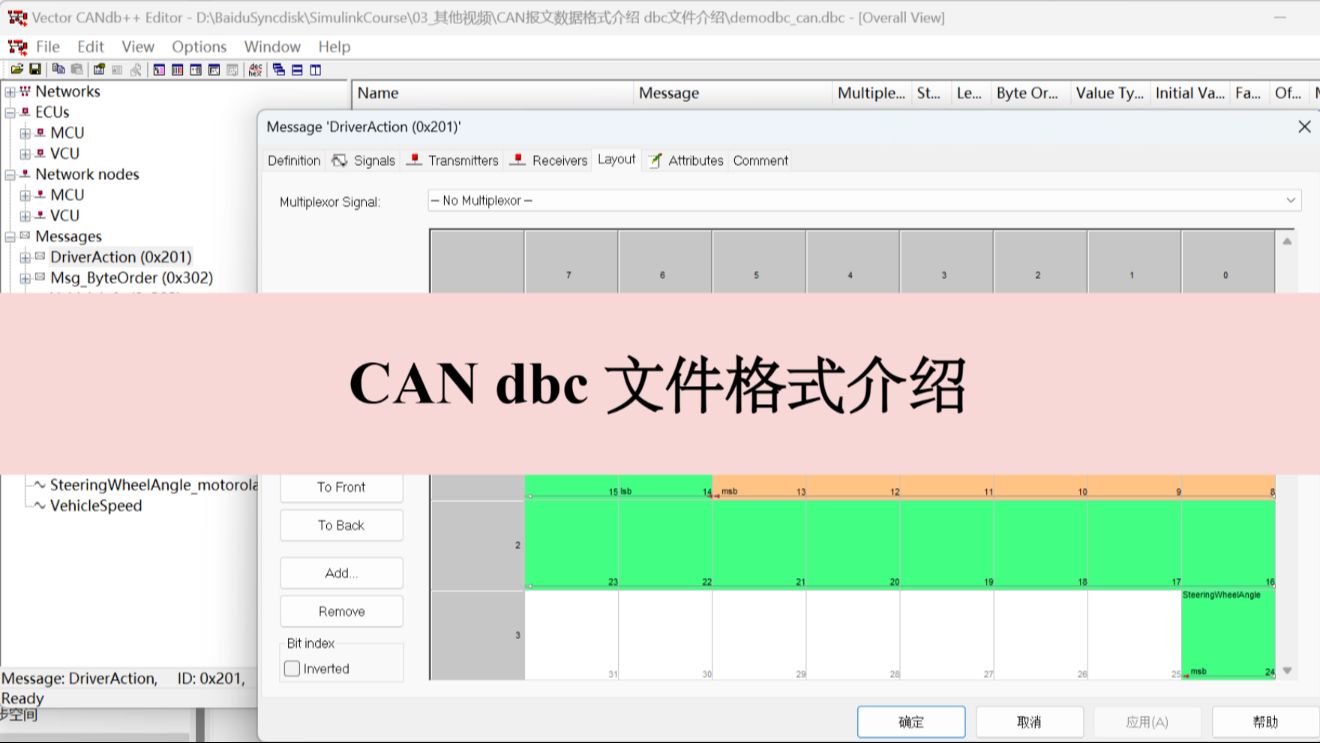1320x743 pixels.
Task: Collapse the Network nodes tree node
Action: (10, 174)
